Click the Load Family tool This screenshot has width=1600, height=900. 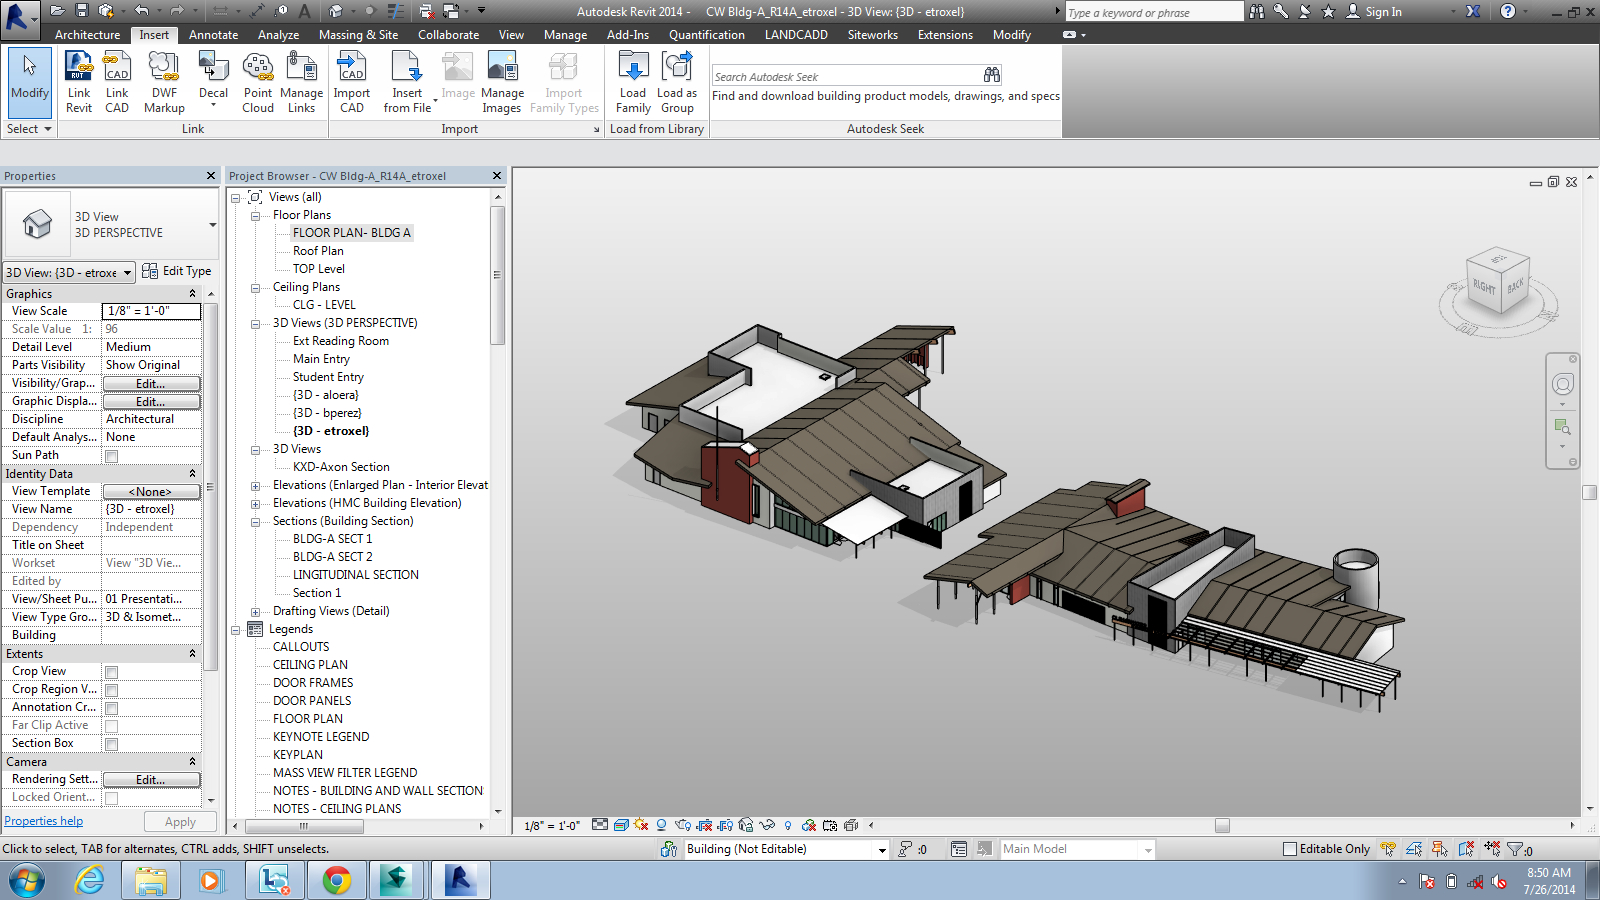[633, 82]
